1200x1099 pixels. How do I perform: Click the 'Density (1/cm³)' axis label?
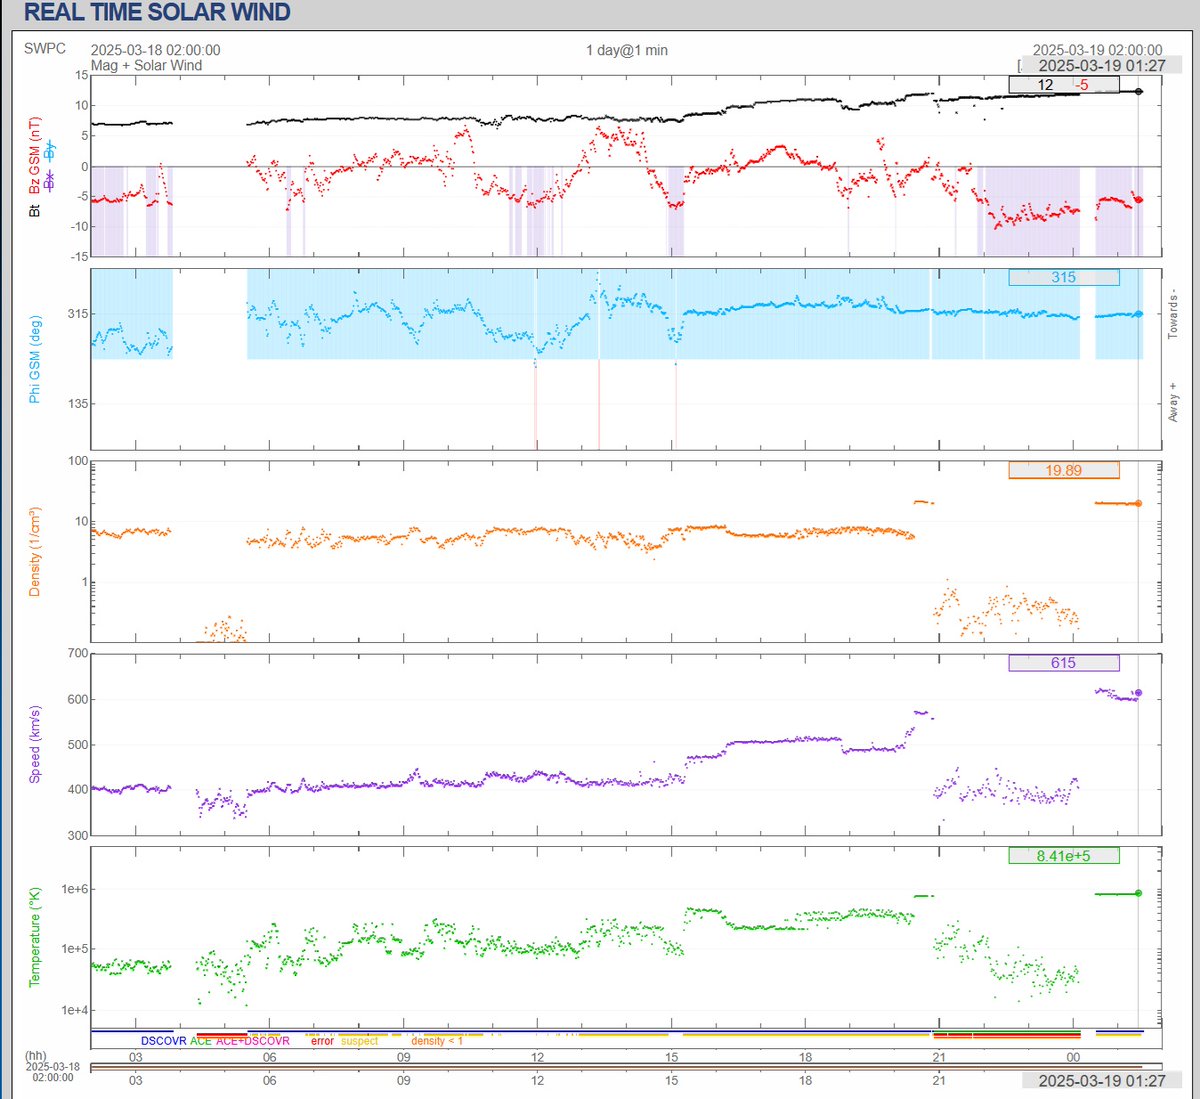click(35, 551)
